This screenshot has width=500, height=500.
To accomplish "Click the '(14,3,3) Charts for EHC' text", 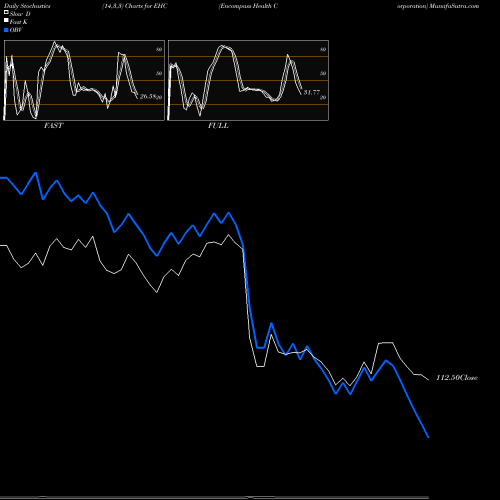I will pyautogui.click(x=135, y=6).
